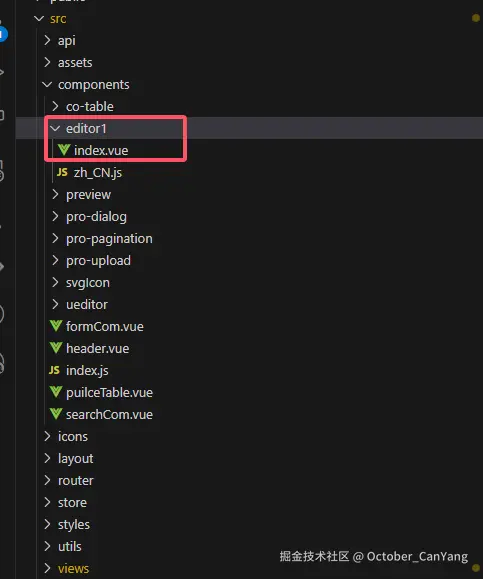This screenshot has height=579, width=483.
Task: Expand the router folder chevron
Action: pos(47,480)
